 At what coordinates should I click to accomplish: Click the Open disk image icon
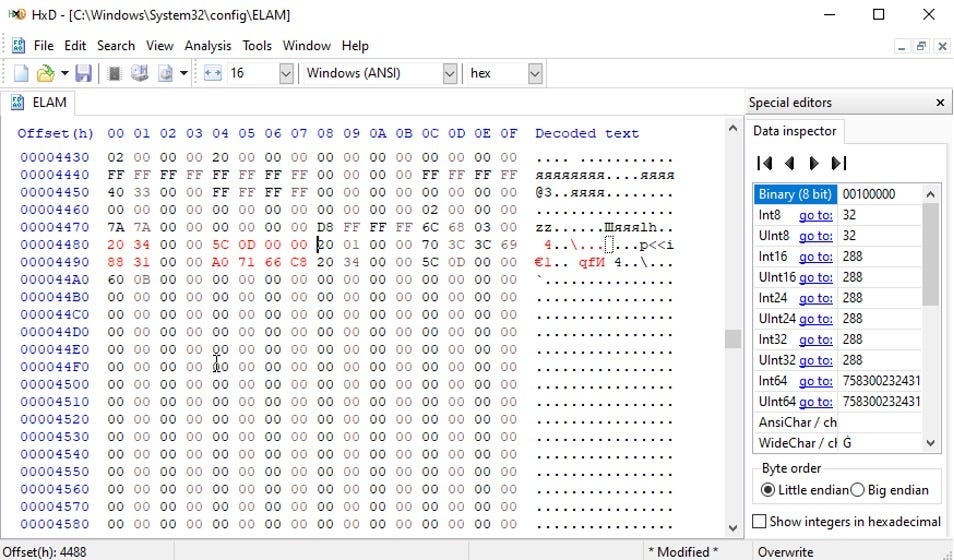click(x=165, y=74)
